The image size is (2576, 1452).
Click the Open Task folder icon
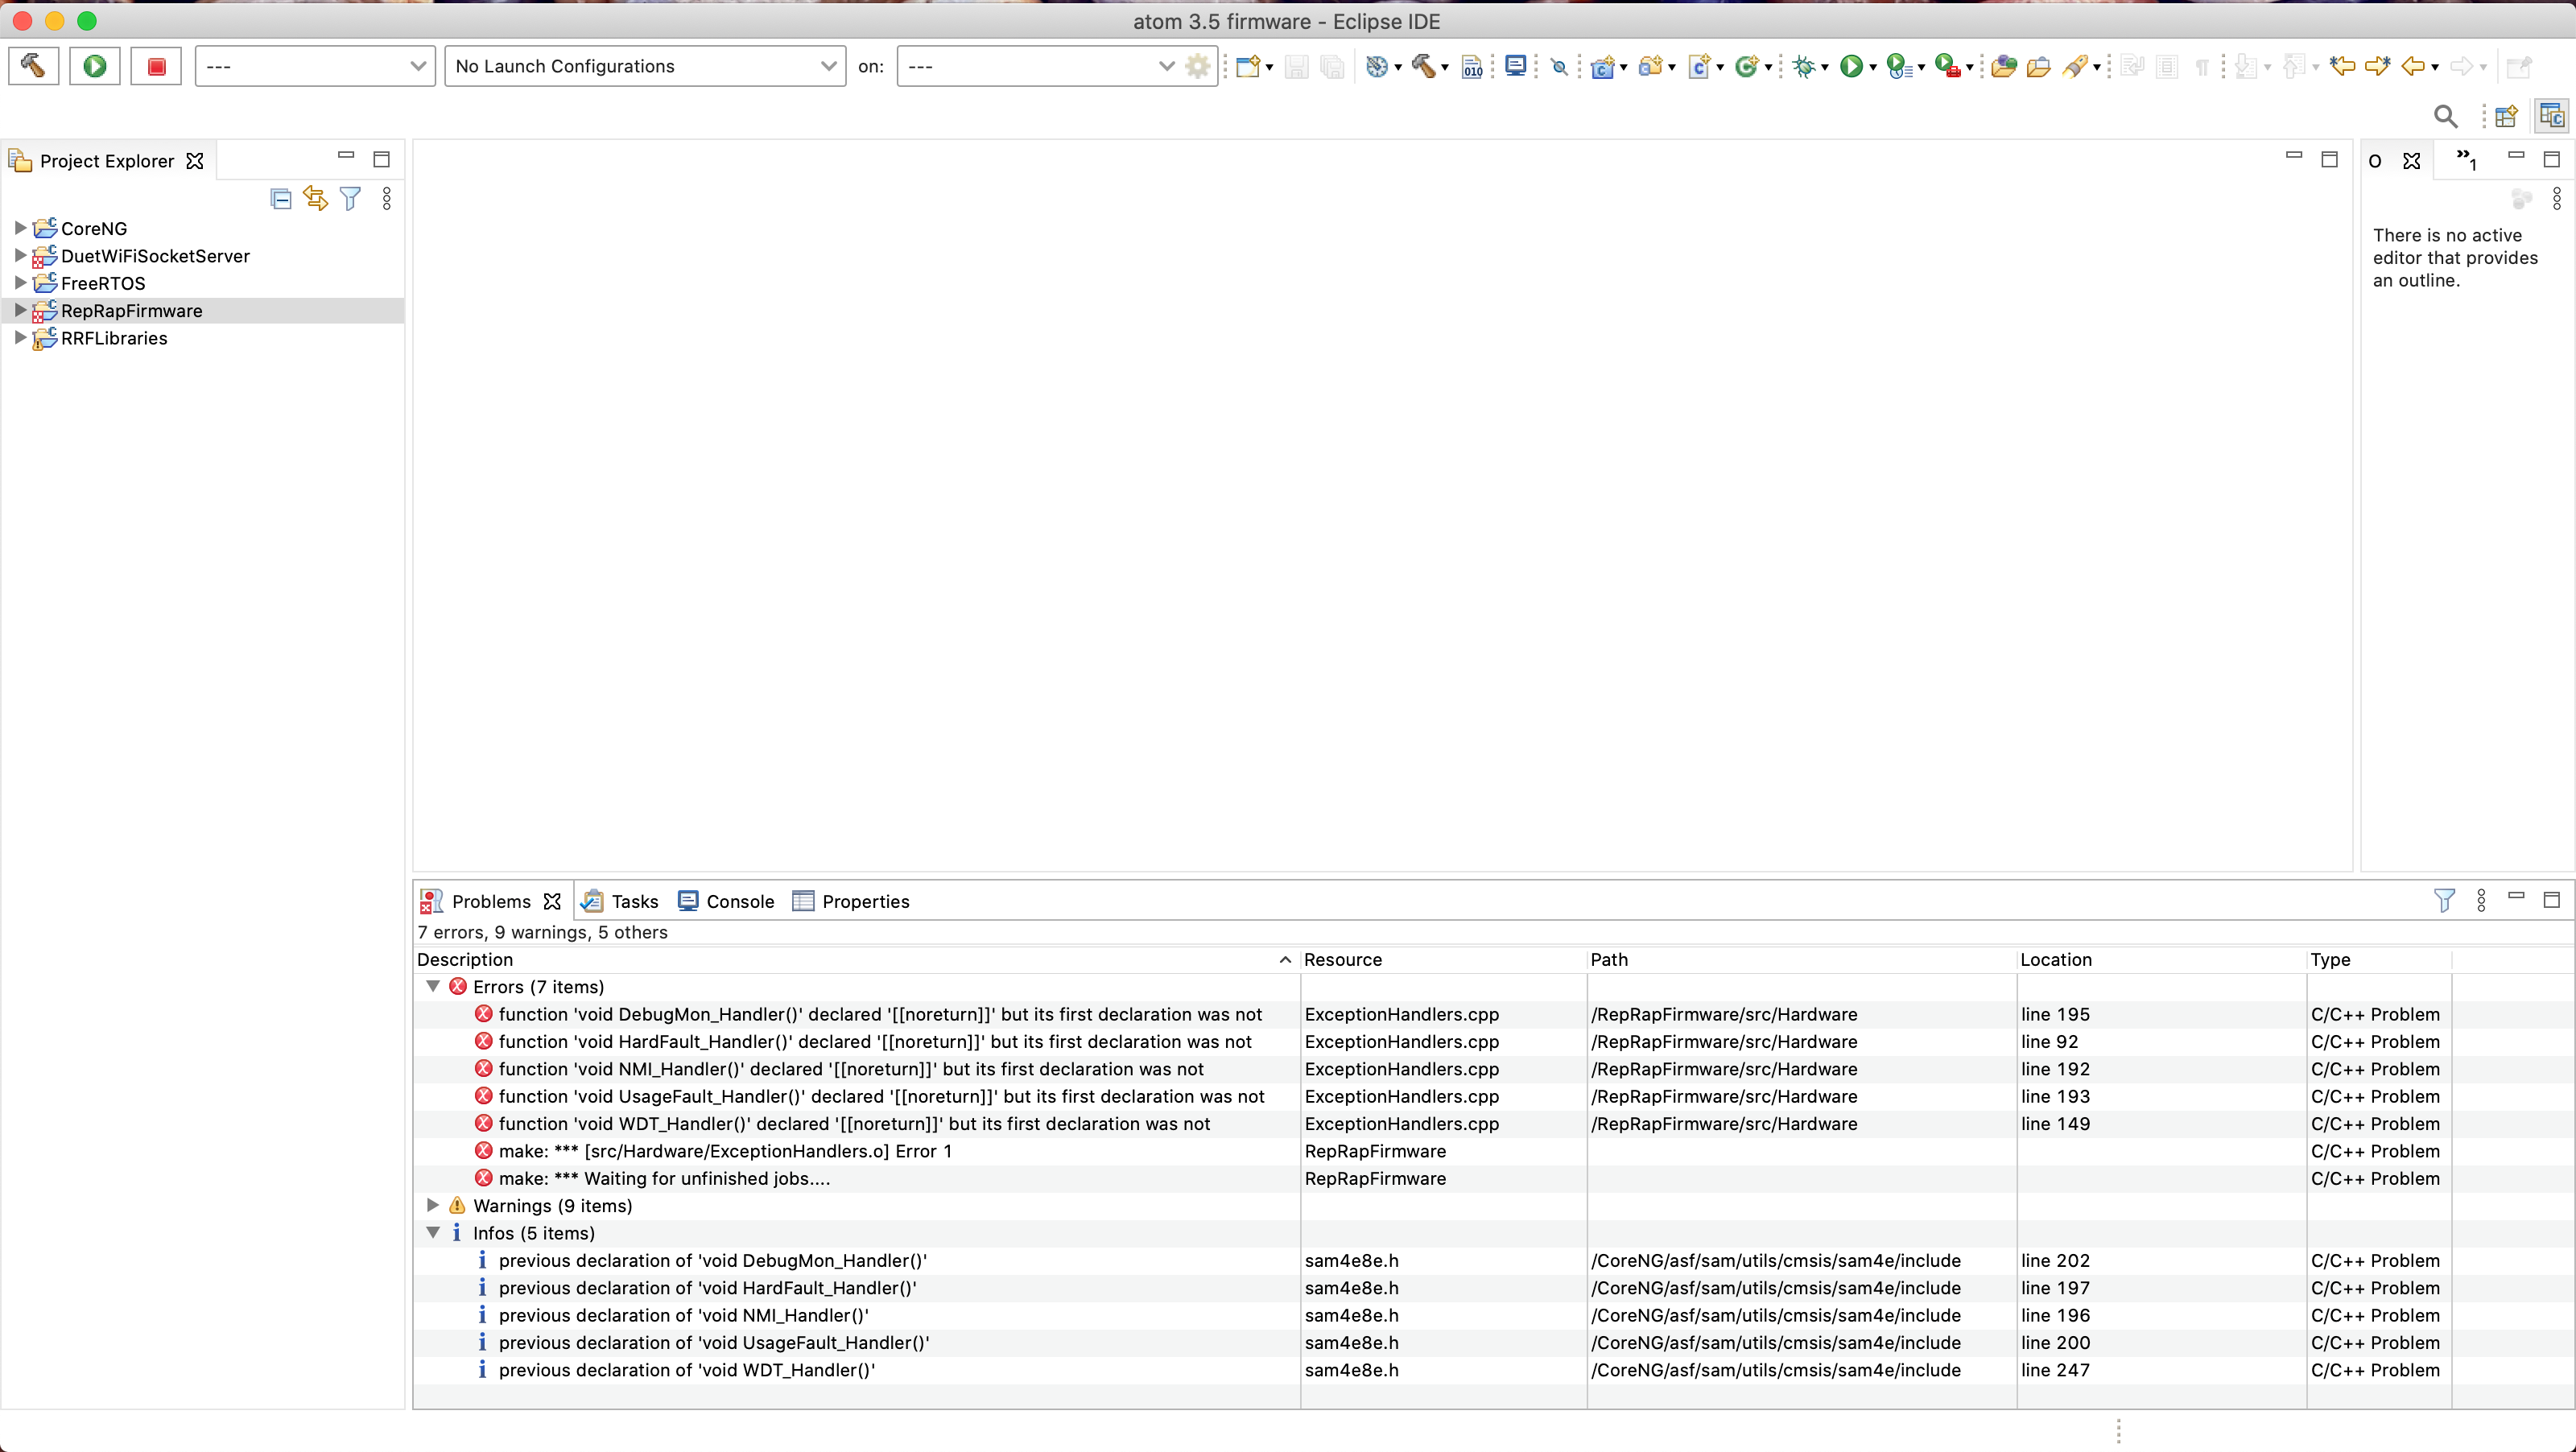click(x=2038, y=67)
